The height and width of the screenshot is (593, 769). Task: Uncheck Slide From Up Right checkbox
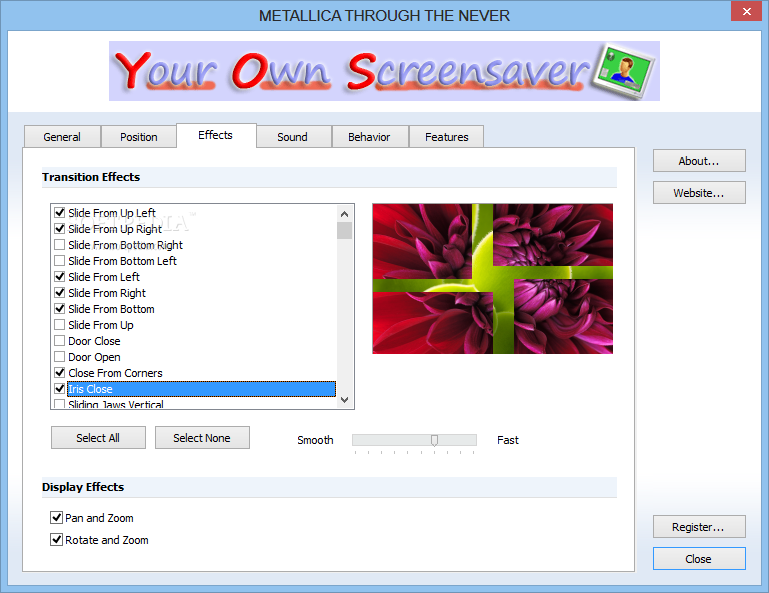click(60, 229)
